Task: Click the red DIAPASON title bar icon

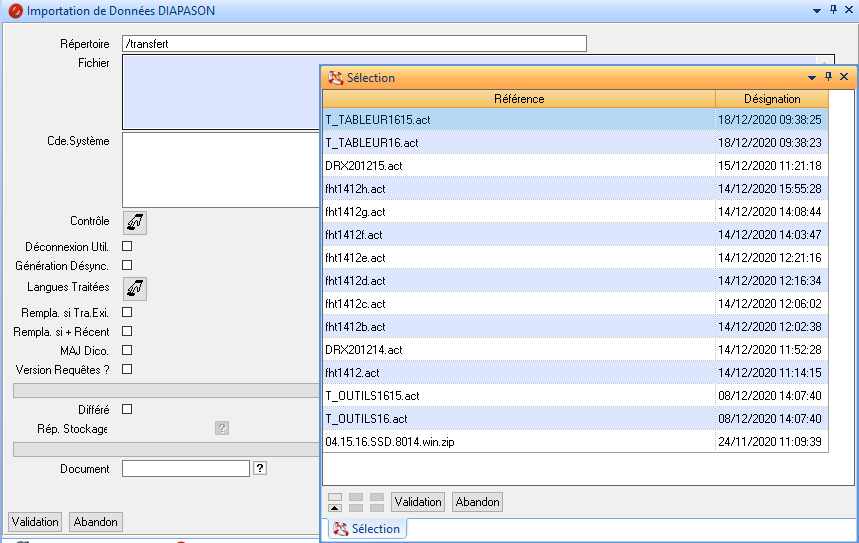Action: pyautogui.click(x=15, y=11)
